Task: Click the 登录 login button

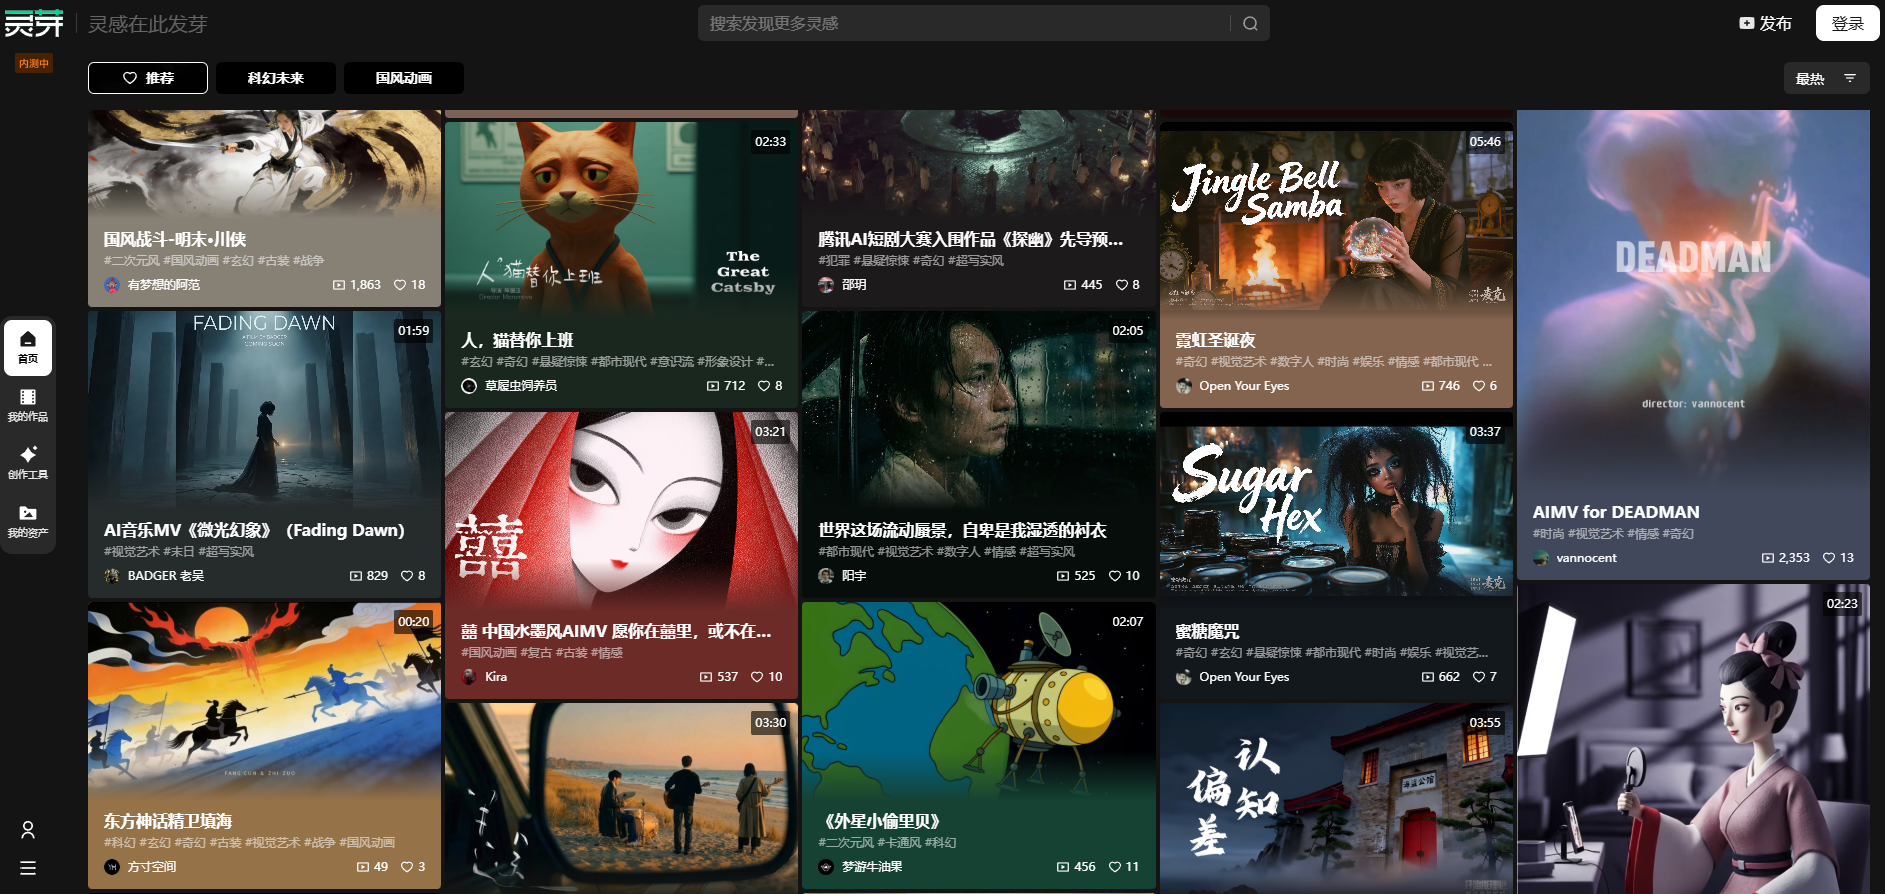Action: (x=1847, y=24)
